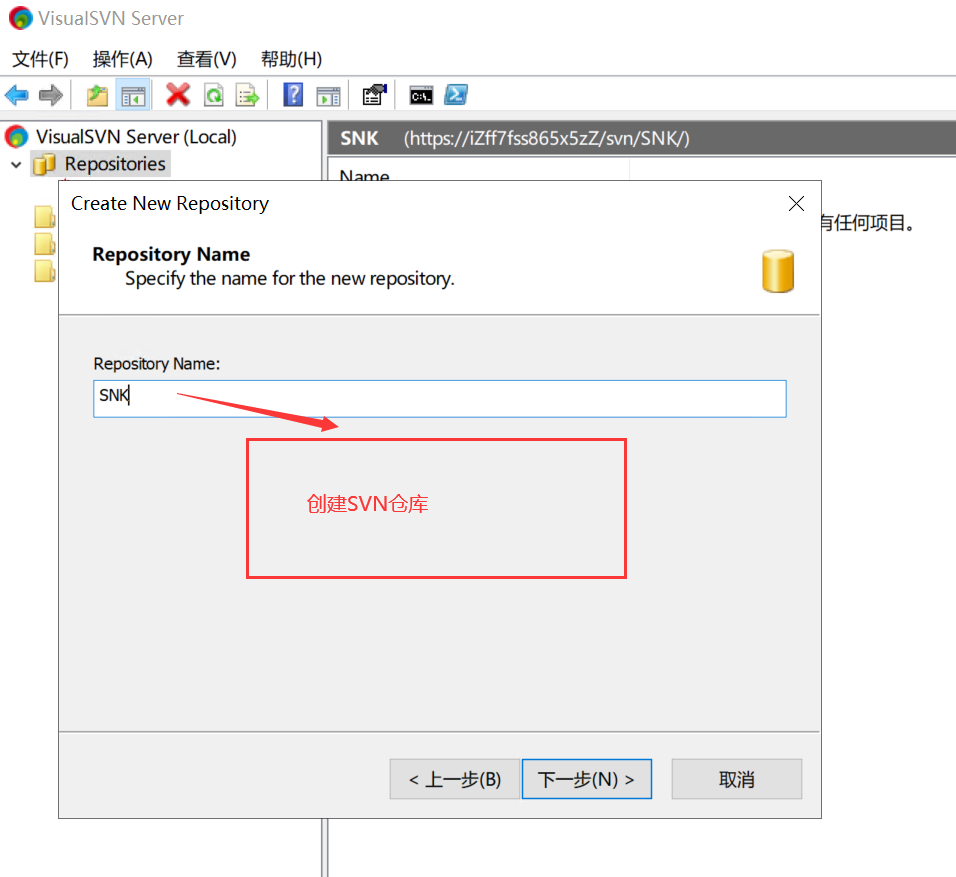Open the properties icon in toolbar
This screenshot has width=956, height=877.
pyautogui.click(x=374, y=95)
